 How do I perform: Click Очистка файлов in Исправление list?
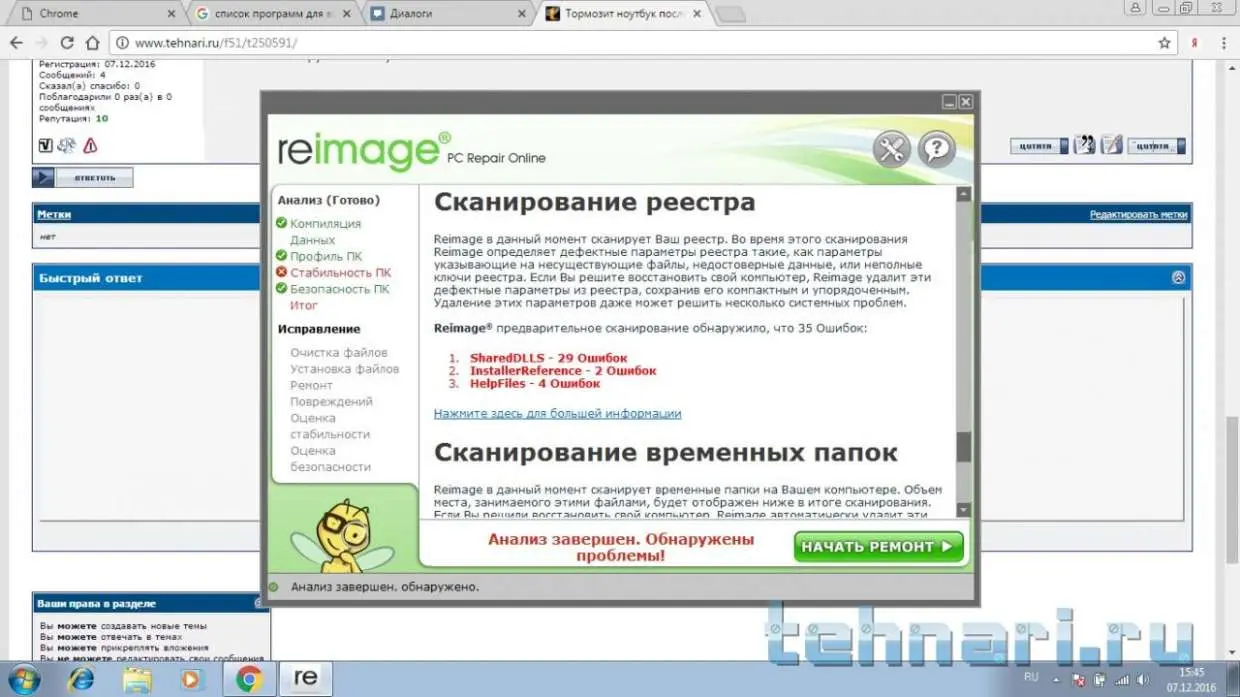coord(339,353)
